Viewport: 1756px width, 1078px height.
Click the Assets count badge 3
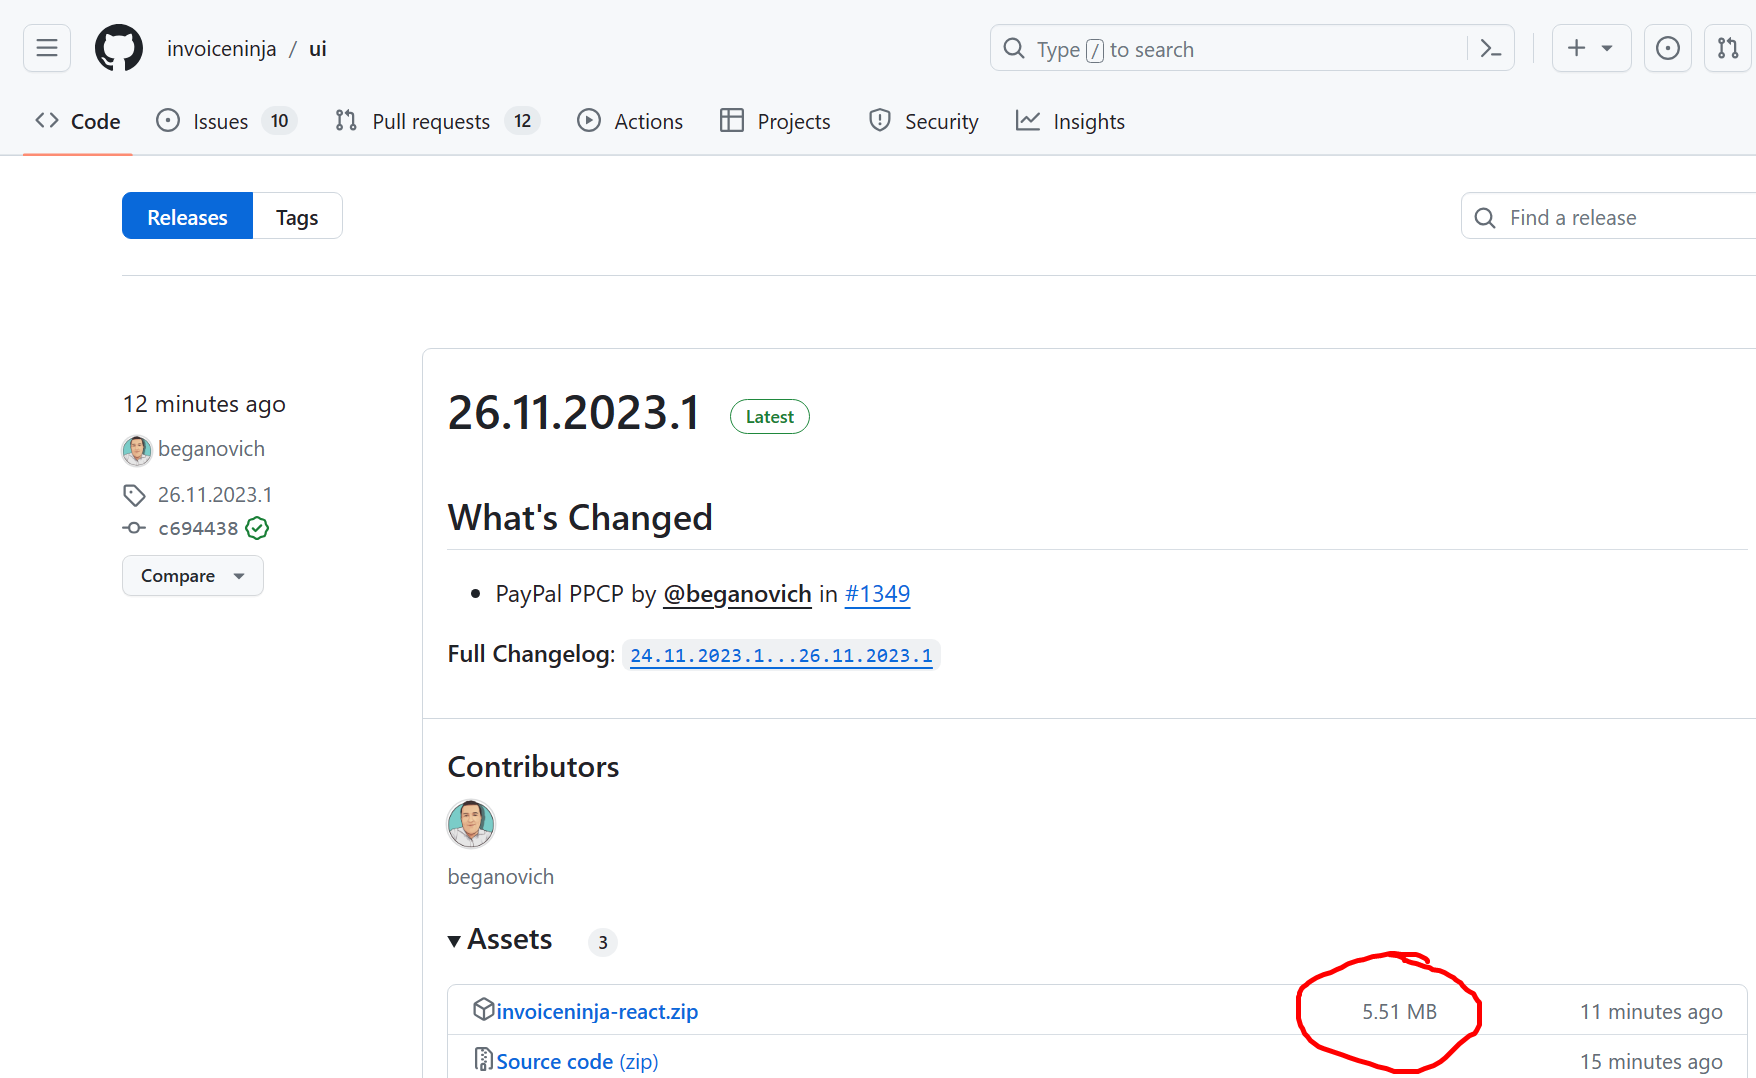tap(602, 942)
